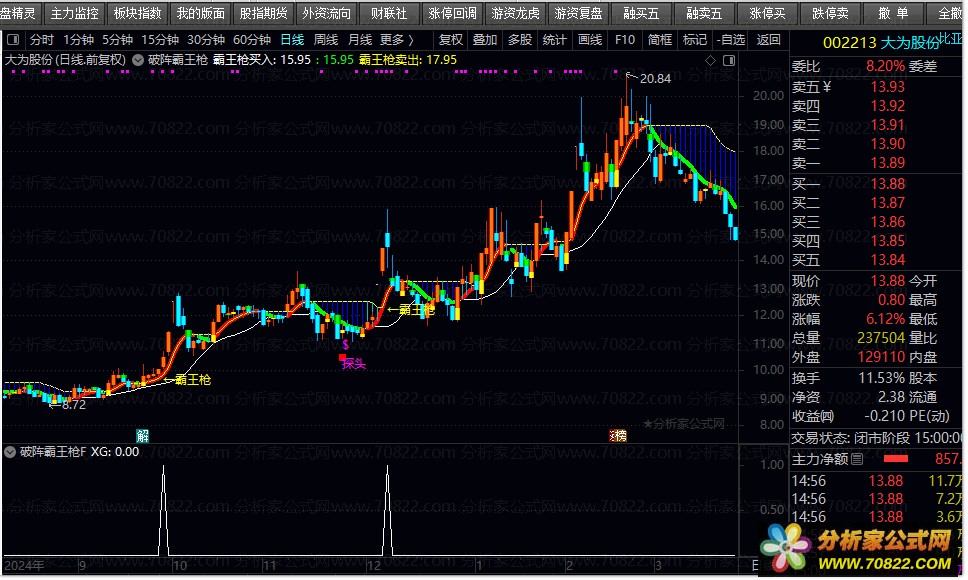Select the 60分钟 period
The height and width of the screenshot is (580, 968).
click(252, 40)
